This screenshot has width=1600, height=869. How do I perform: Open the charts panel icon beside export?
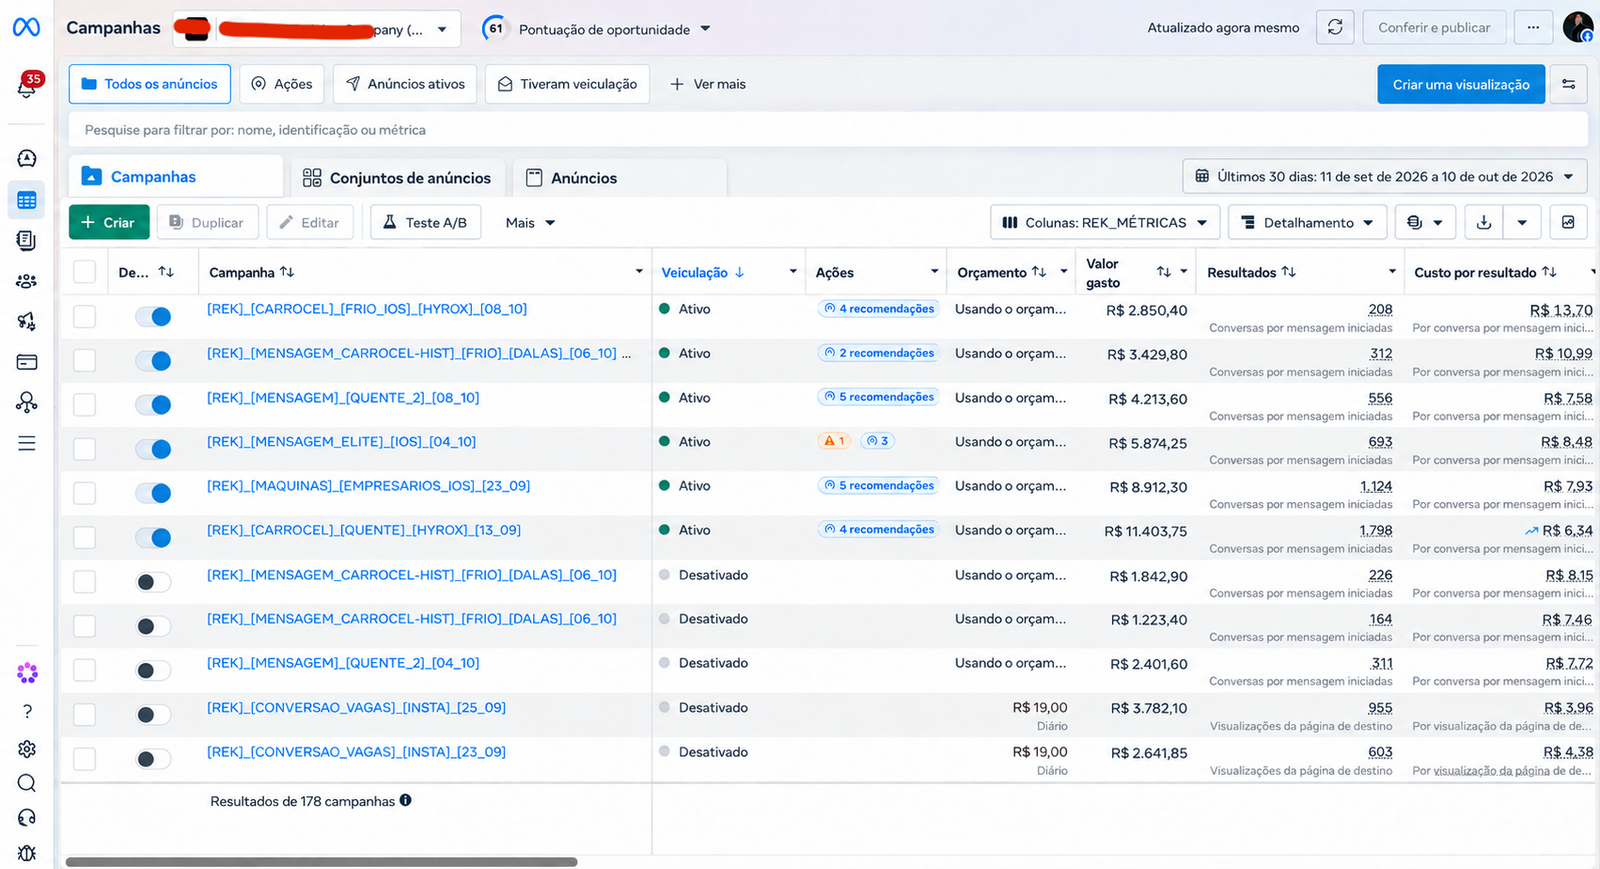(x=1568, y=223)
